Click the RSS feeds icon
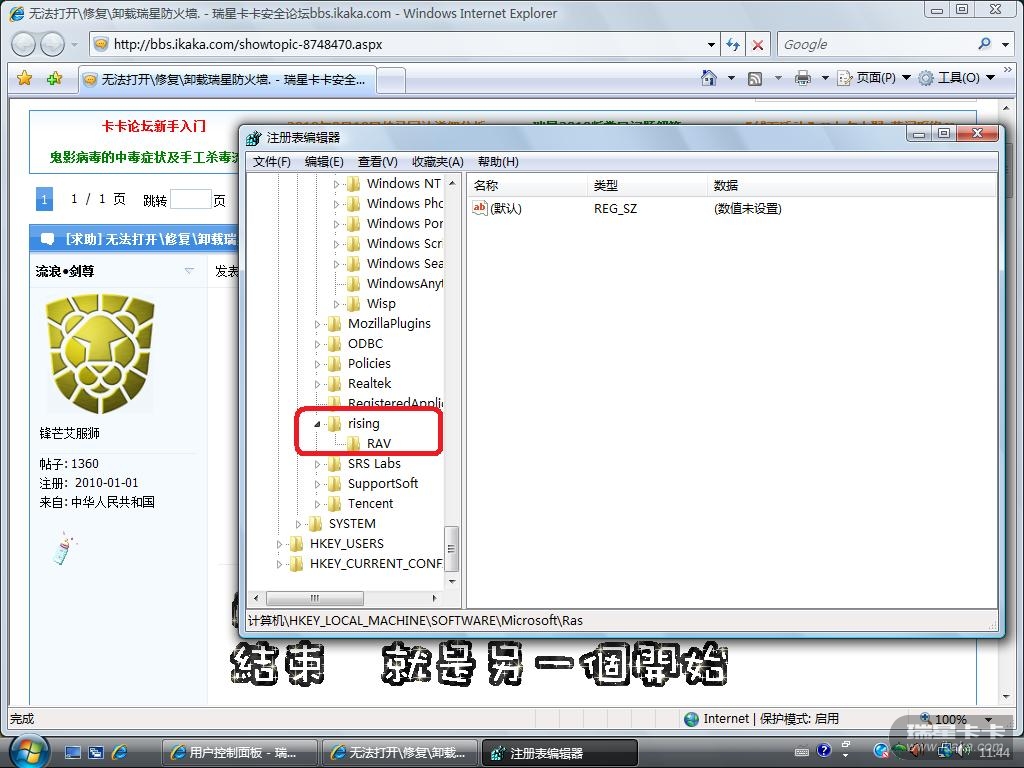 pyautogui.click(x=755, y=78)
